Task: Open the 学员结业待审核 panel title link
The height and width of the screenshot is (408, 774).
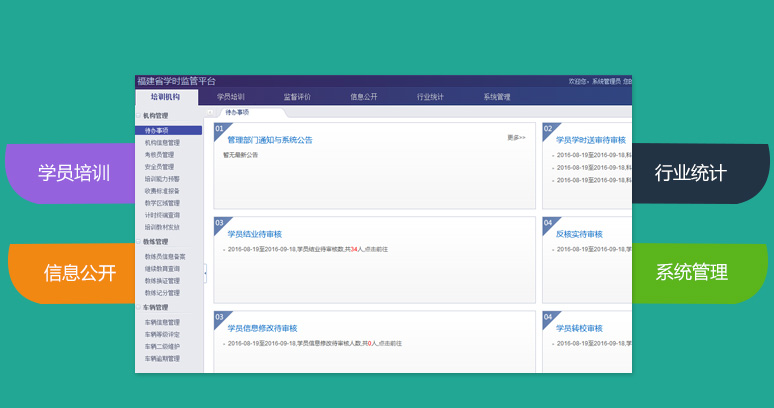Action: pos(254,234)
